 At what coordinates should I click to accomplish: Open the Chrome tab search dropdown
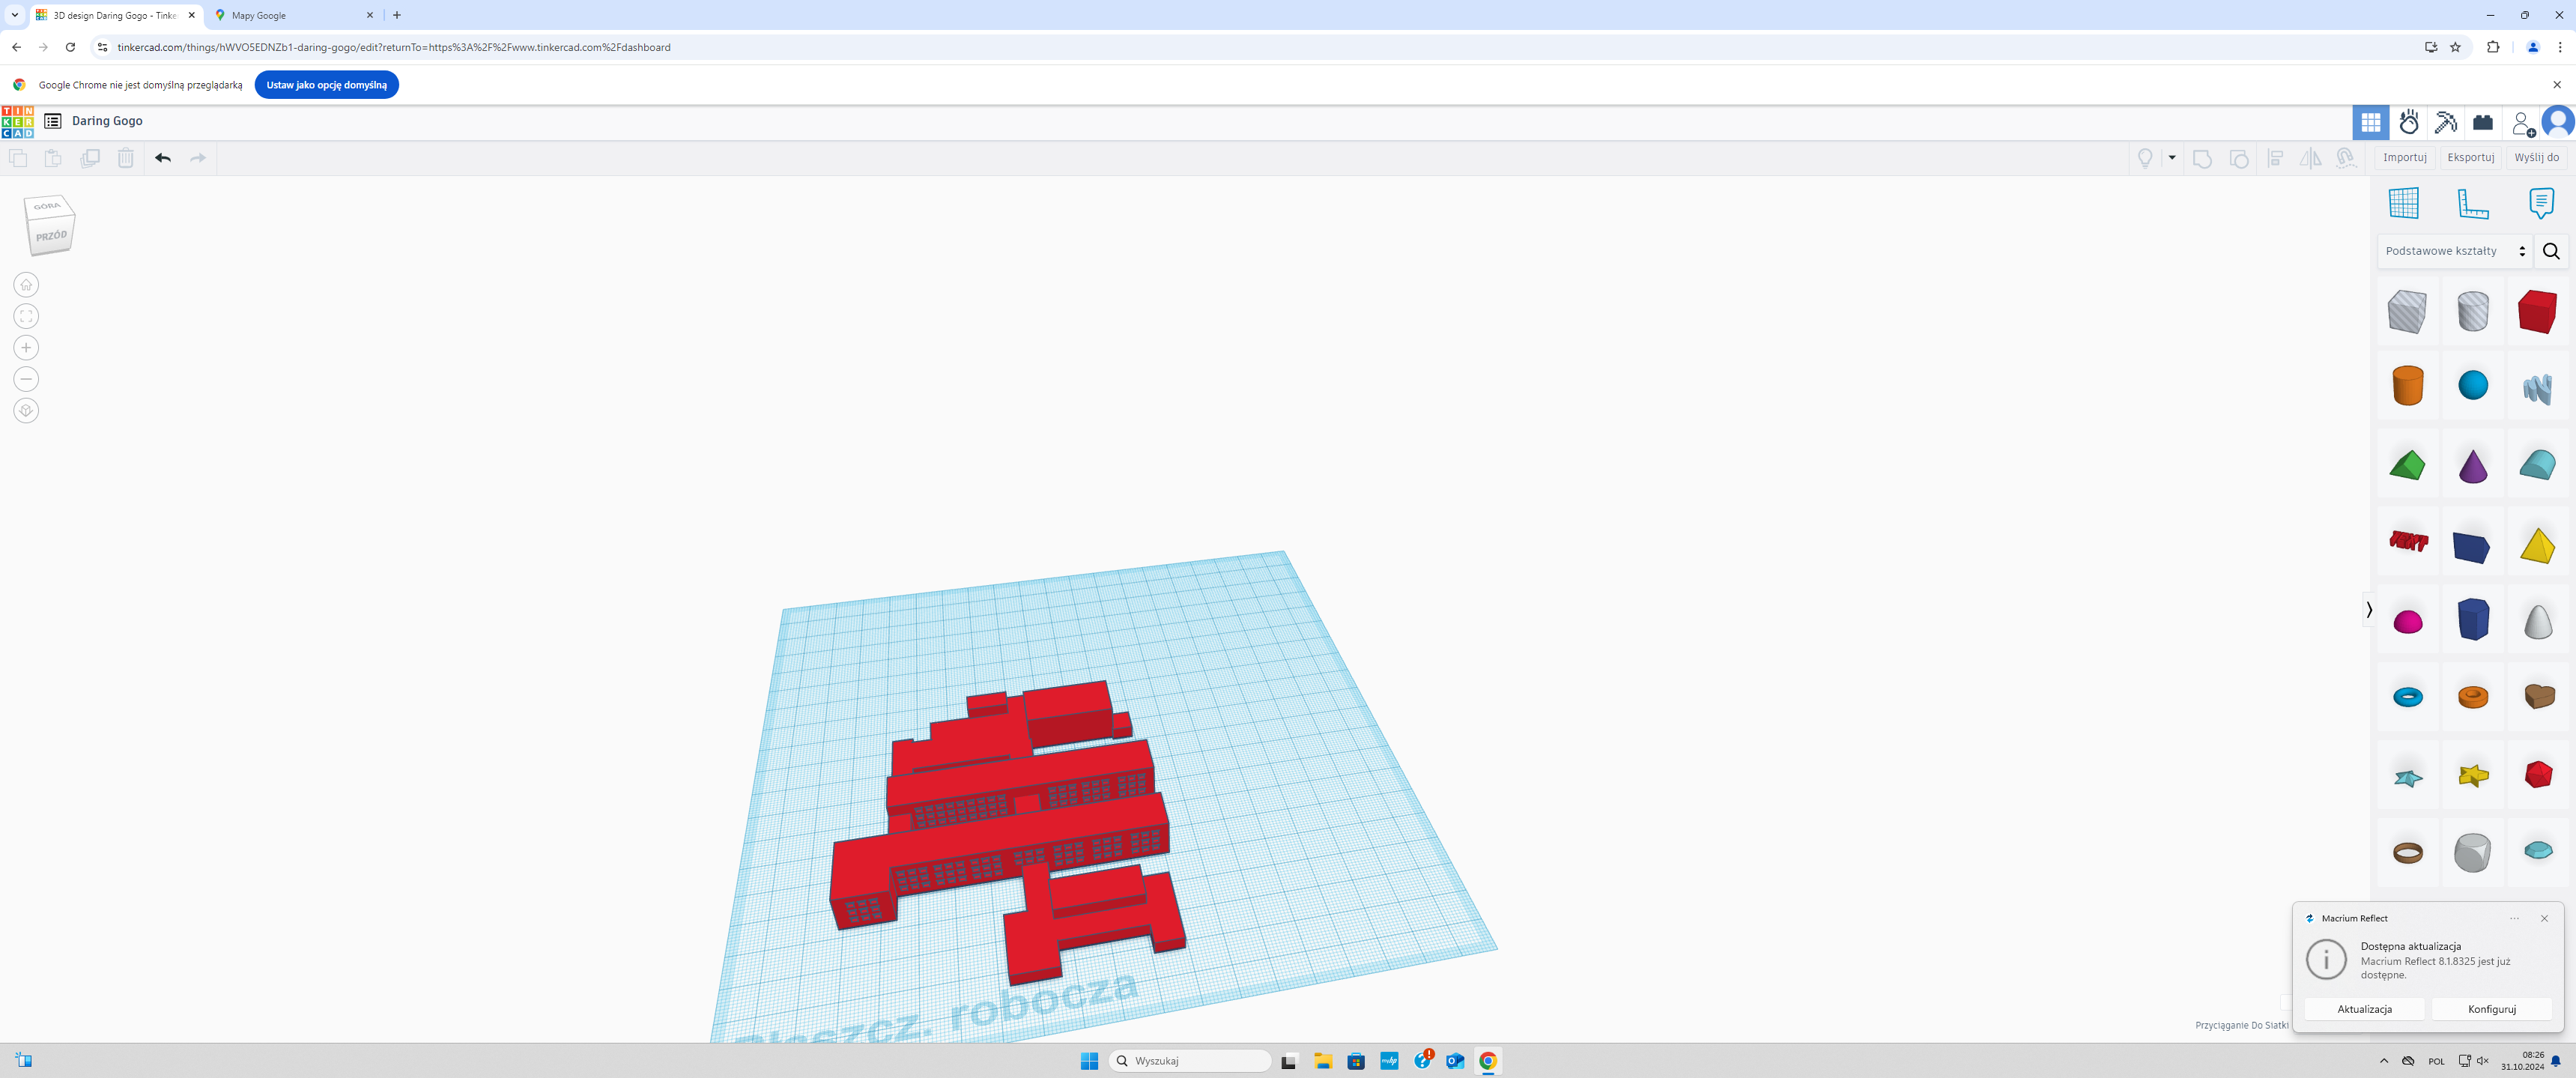14,15
